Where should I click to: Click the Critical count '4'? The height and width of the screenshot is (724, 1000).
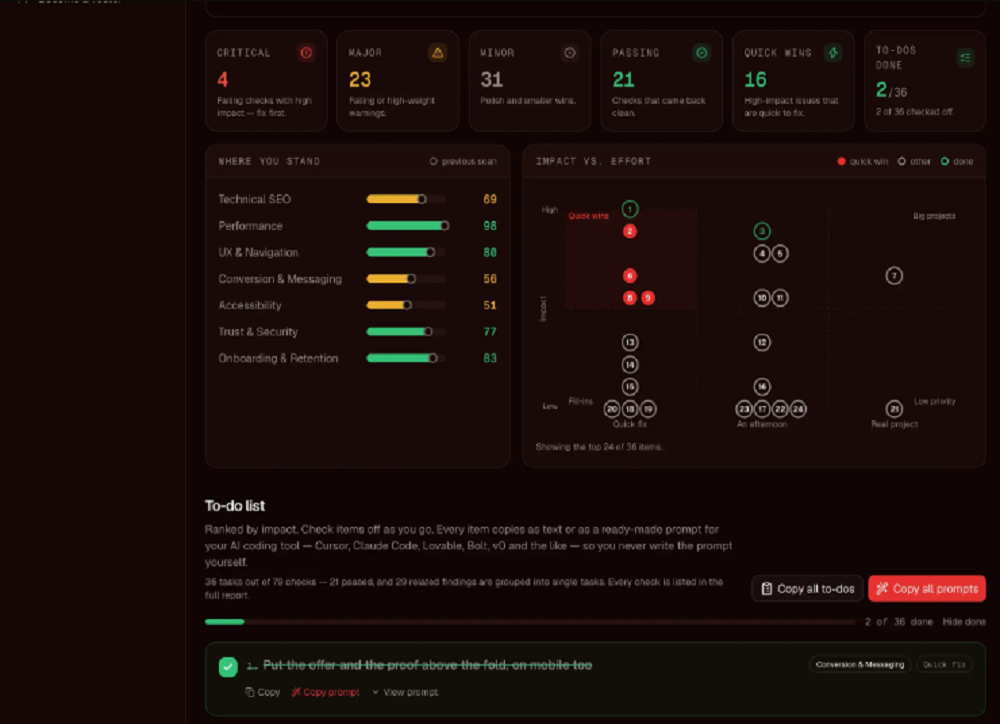pos(223,80)
